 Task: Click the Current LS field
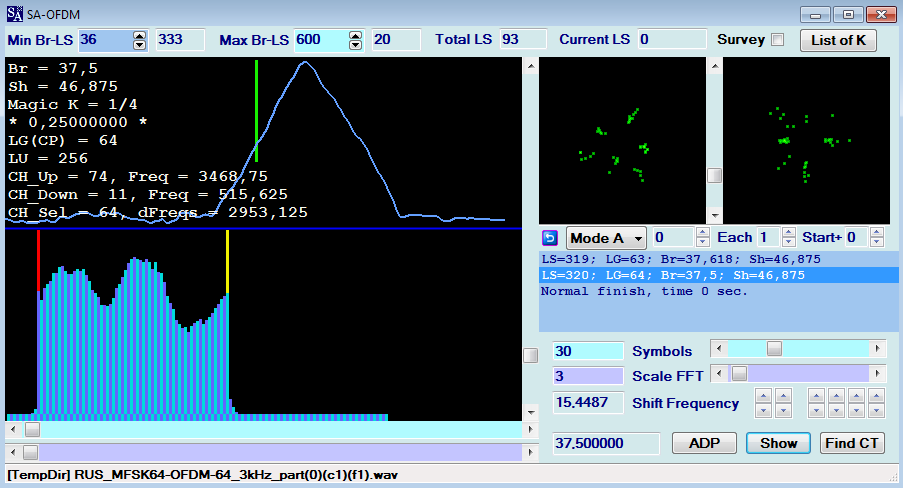[x=672, y=40]
